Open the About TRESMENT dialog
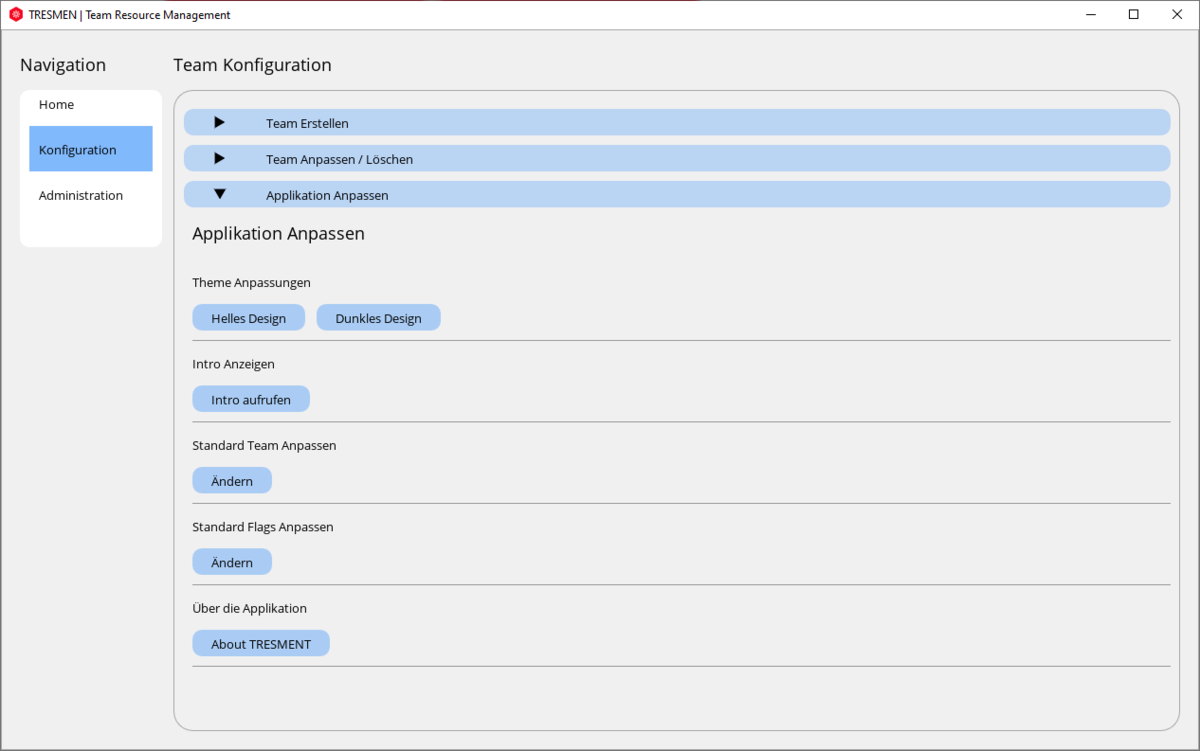The height and width of the screenshot is (751, 1200). pyautogui.click(x=260, y=644)
